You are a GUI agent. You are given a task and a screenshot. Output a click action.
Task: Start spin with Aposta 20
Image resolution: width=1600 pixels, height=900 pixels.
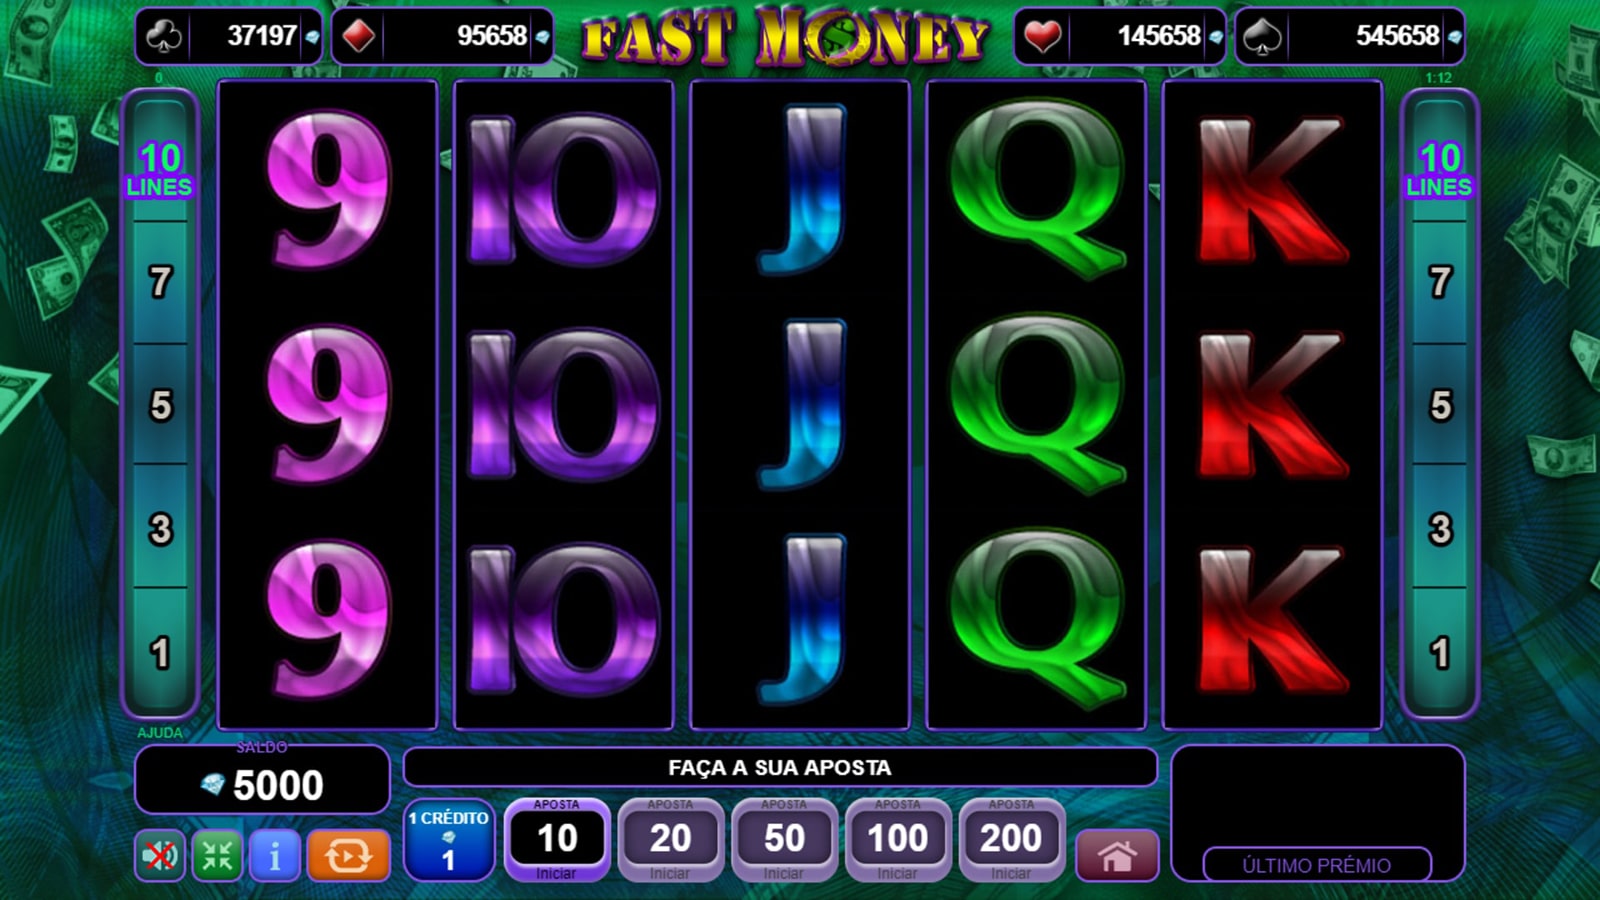pos(670,840)
